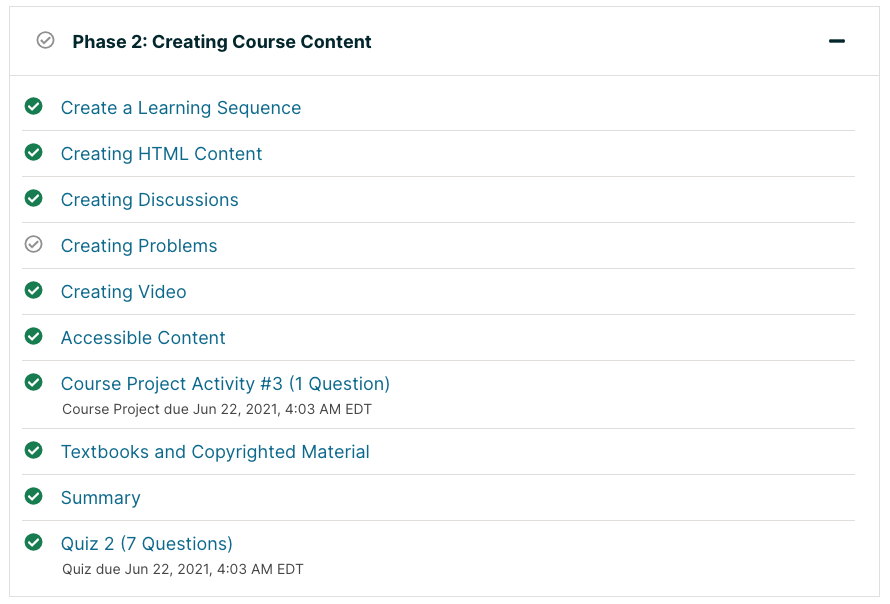This screenshot has height=604, width=890.
Task: Click the empty completion circle for Creating Problems
Action: (x=33, y=244)
